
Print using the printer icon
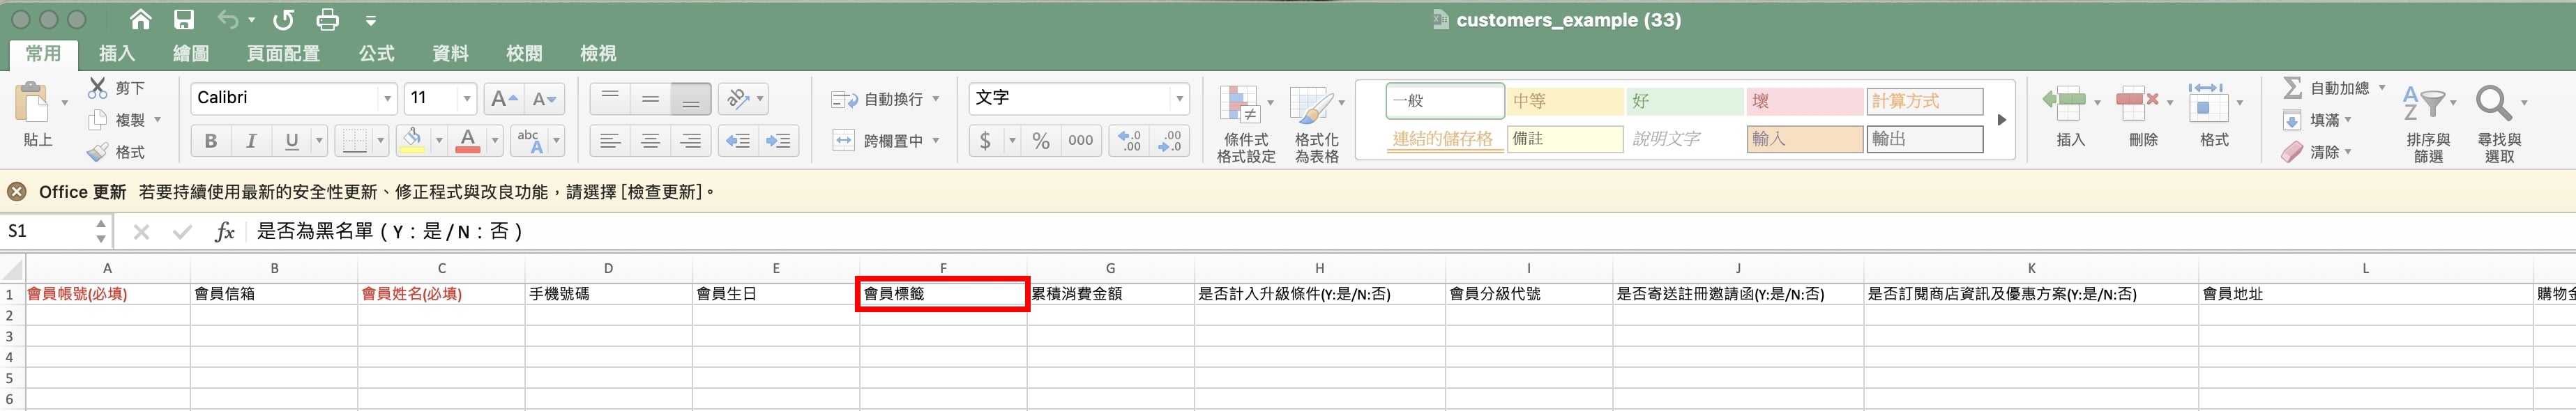pyautogui.click(x=327, y=20)
